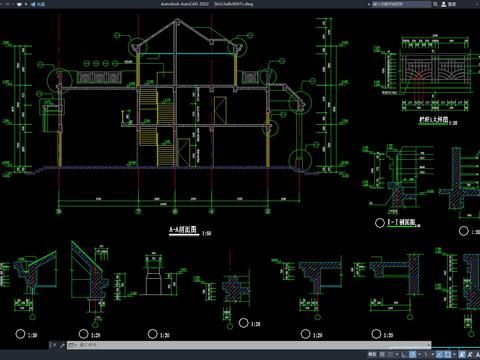
Task: Switch to the Model space status button
Action: click(372, 354)
